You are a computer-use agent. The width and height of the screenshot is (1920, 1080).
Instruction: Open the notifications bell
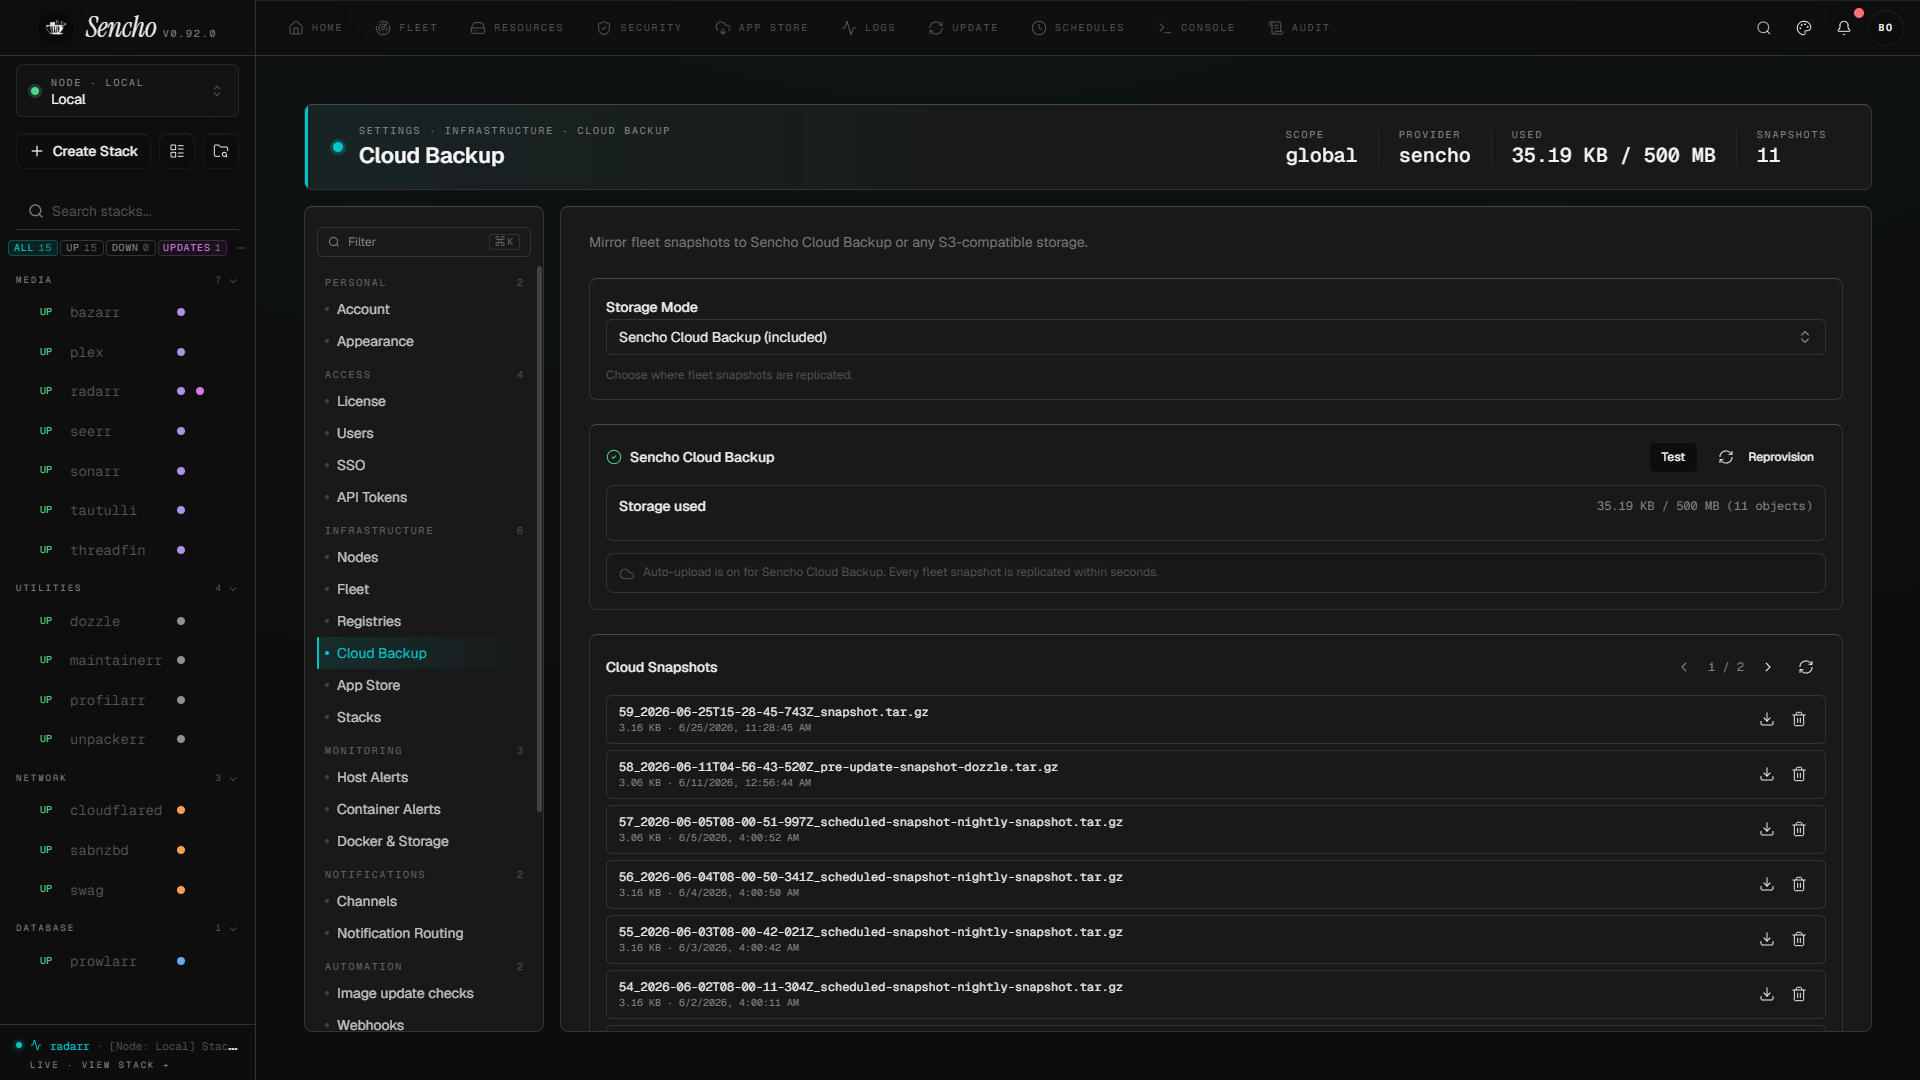pyautogui.click(x=1844, y=28)
